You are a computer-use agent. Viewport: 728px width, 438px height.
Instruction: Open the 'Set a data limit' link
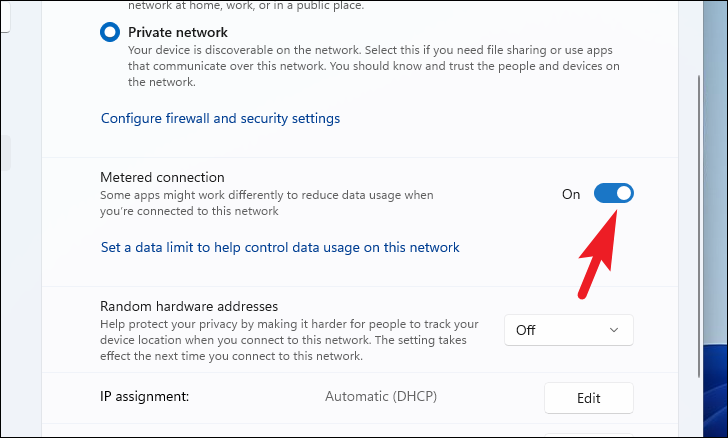[x=280, y=247]
